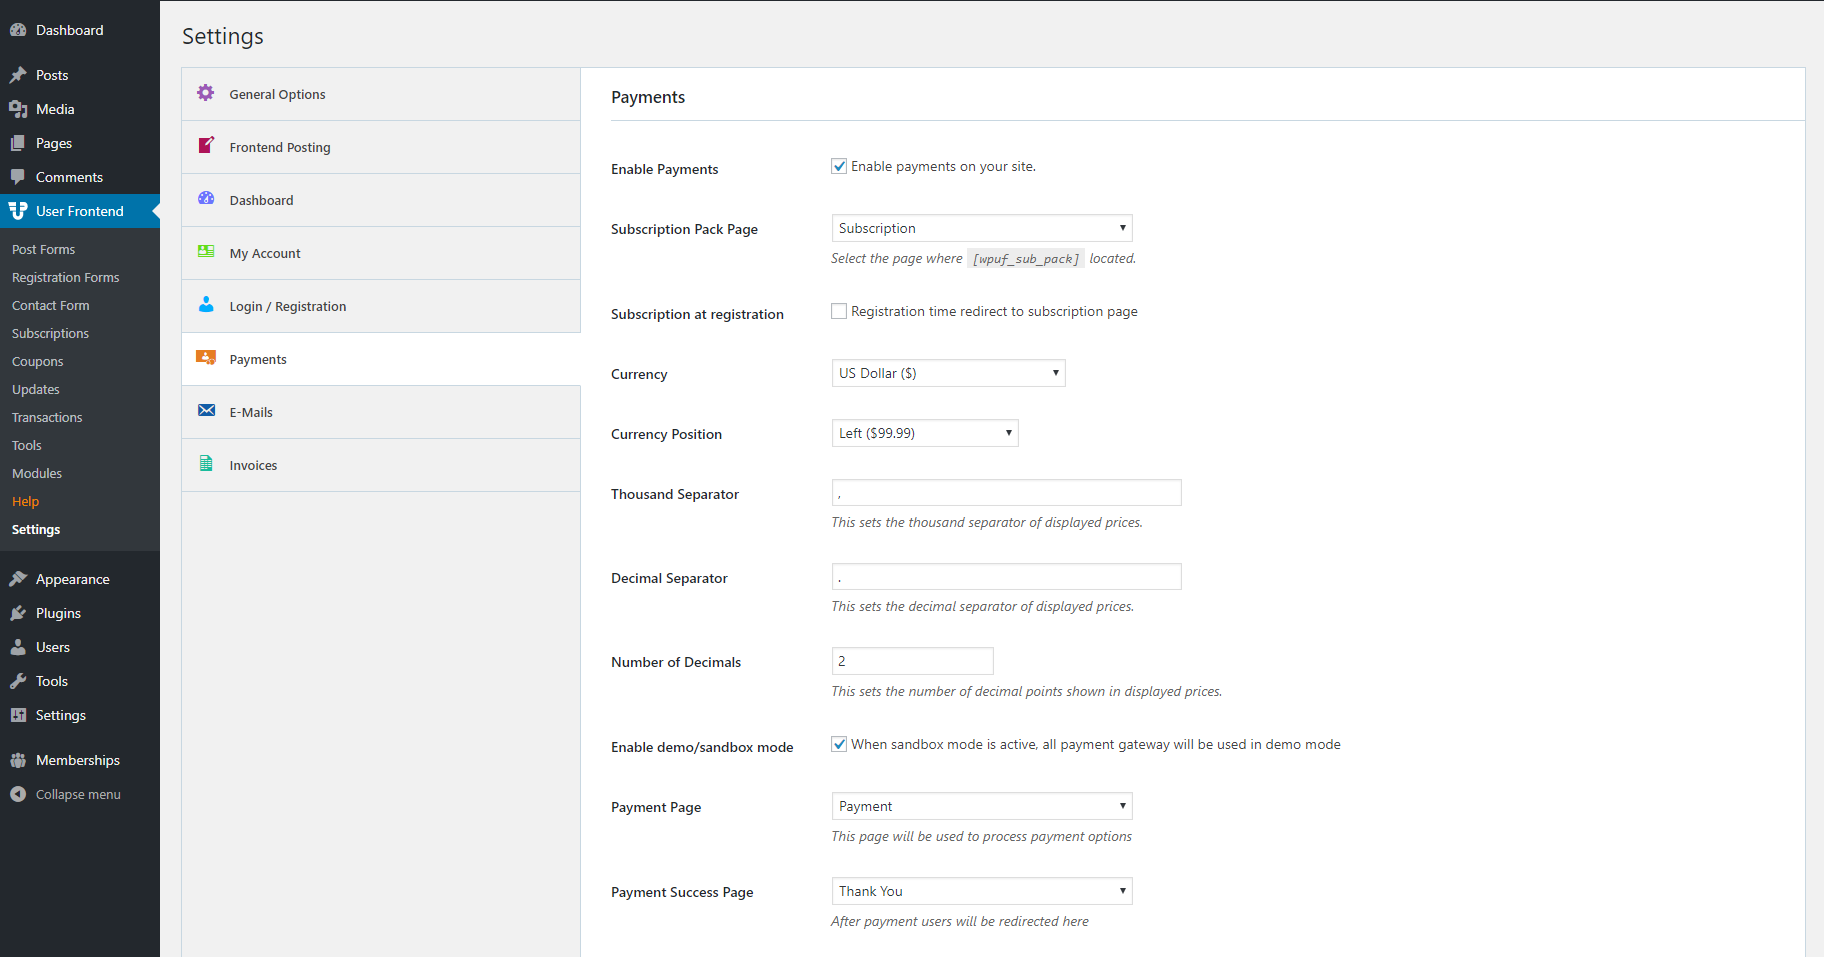Click the Invoices document icon
This screenshot has height=957, width=1824.
click(206, 464)
